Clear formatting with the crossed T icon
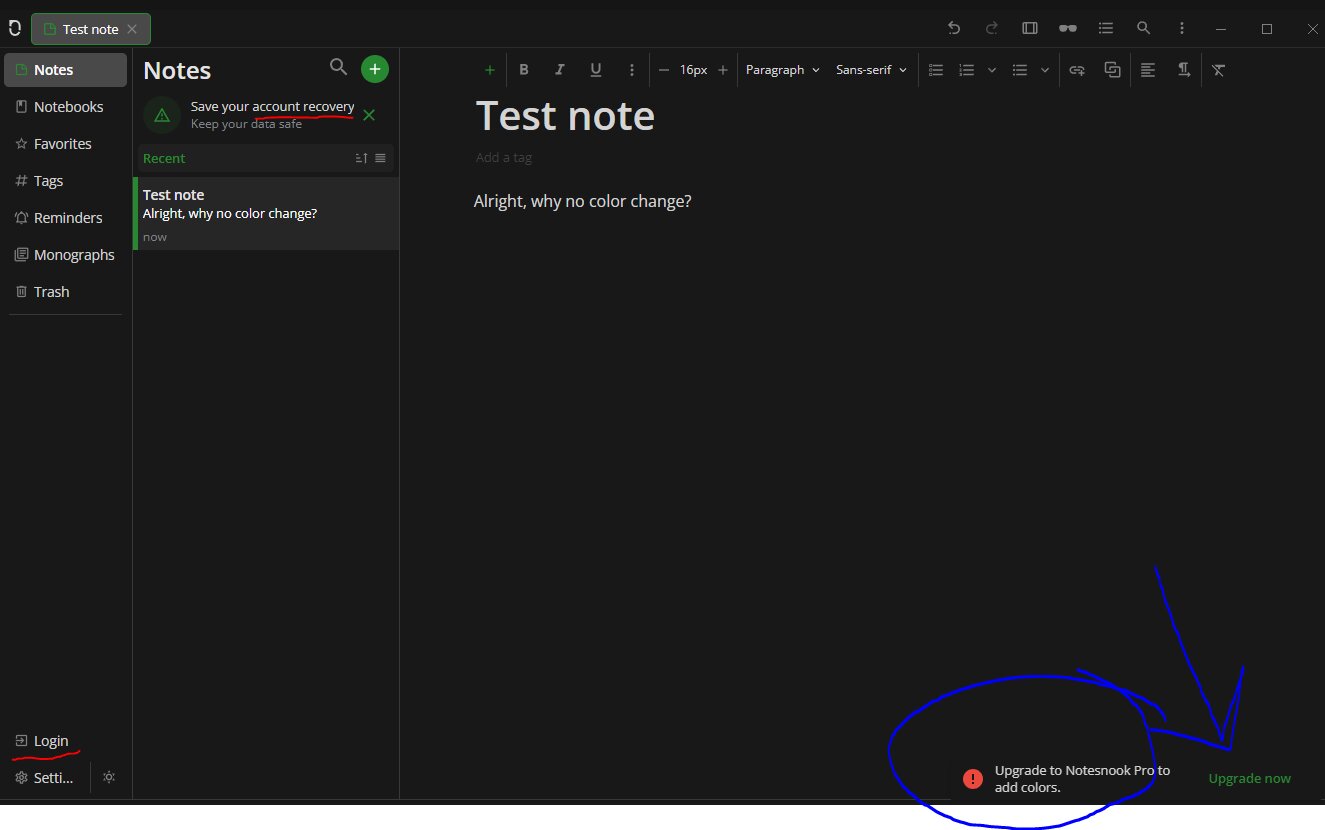Screen dimensions: 1325x830 tap(1218, 70)
